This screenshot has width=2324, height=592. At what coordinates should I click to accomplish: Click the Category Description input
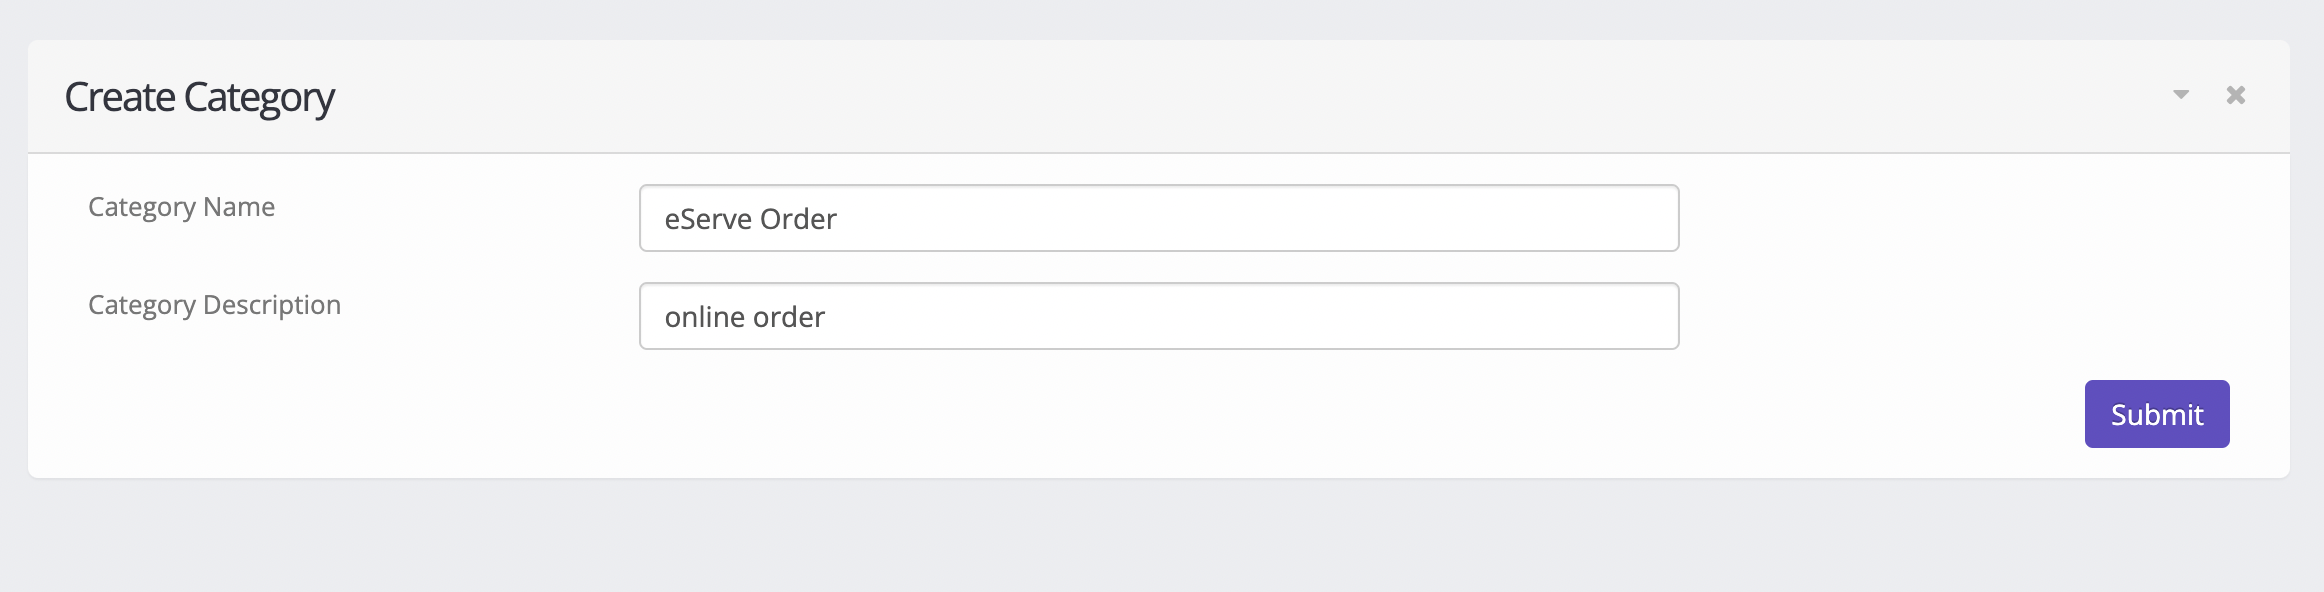pyautogui.click(x=1158, y=316)
